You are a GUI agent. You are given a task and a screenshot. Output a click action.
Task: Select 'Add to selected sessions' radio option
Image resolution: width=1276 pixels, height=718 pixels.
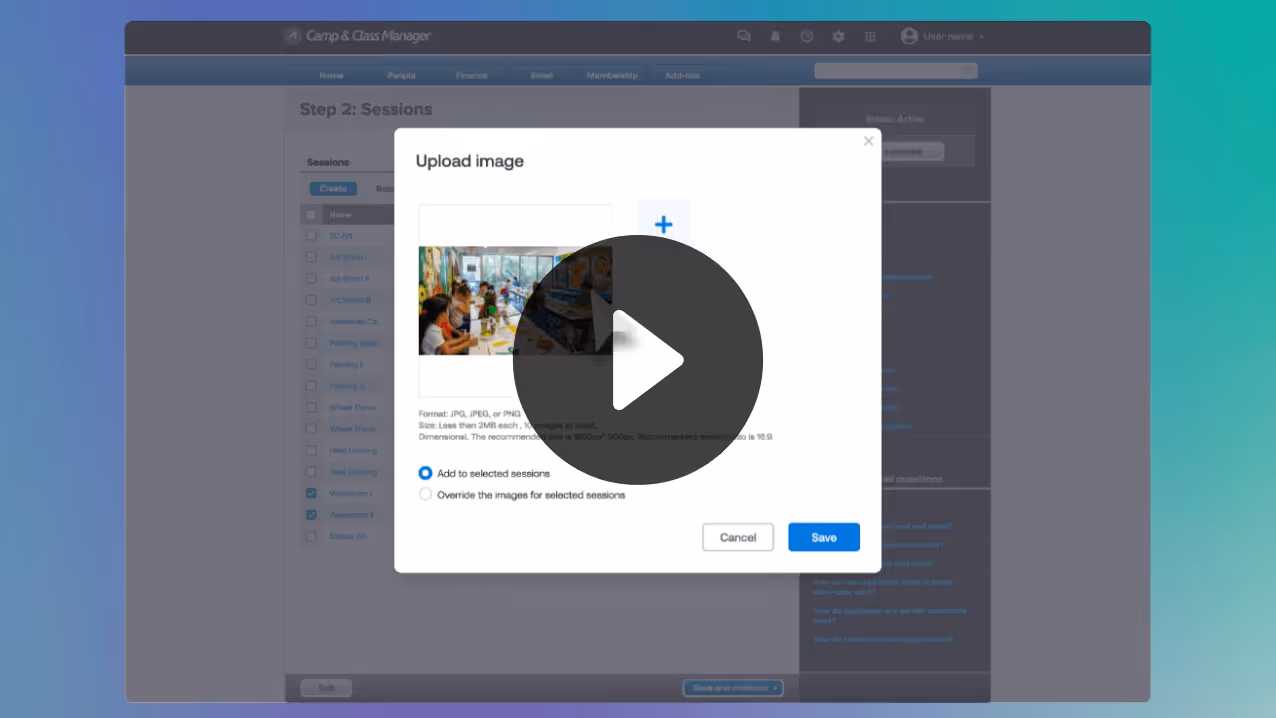426,473
